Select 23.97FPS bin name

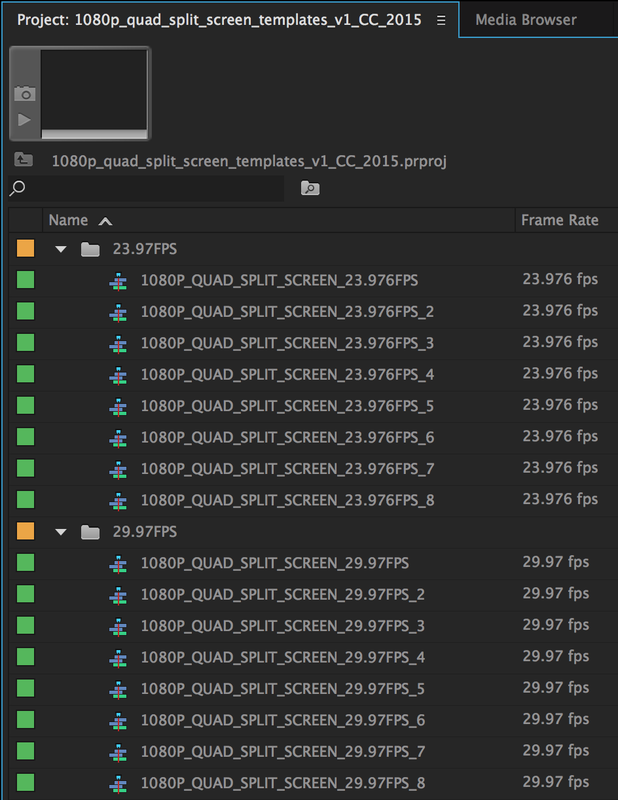(145, 249)
